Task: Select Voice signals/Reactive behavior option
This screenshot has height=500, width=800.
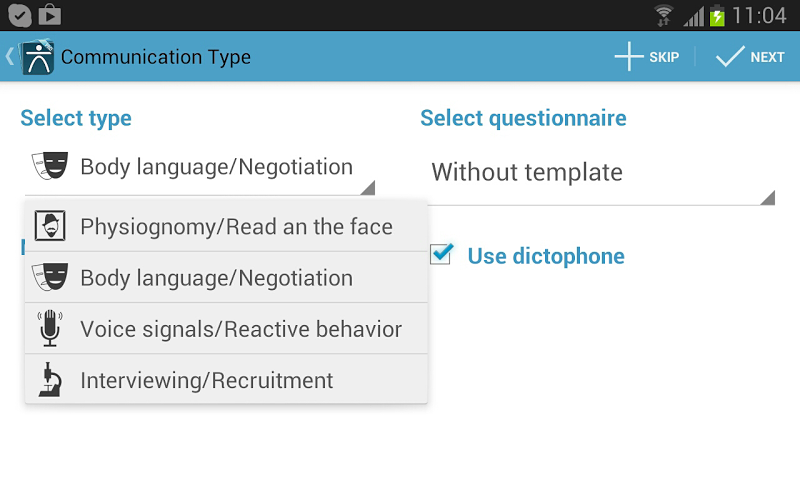Action: point(241,329)
